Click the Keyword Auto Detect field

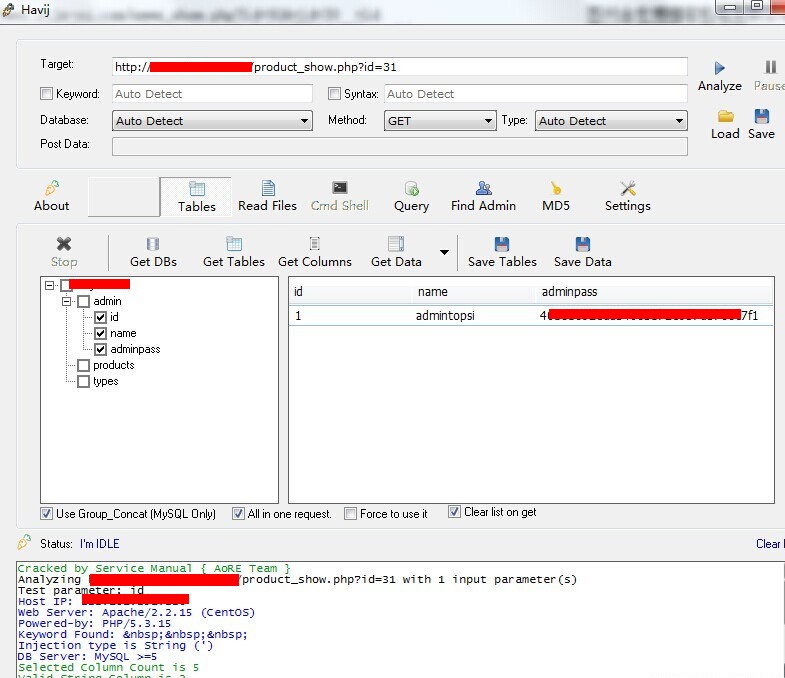[x=212, y=94]
